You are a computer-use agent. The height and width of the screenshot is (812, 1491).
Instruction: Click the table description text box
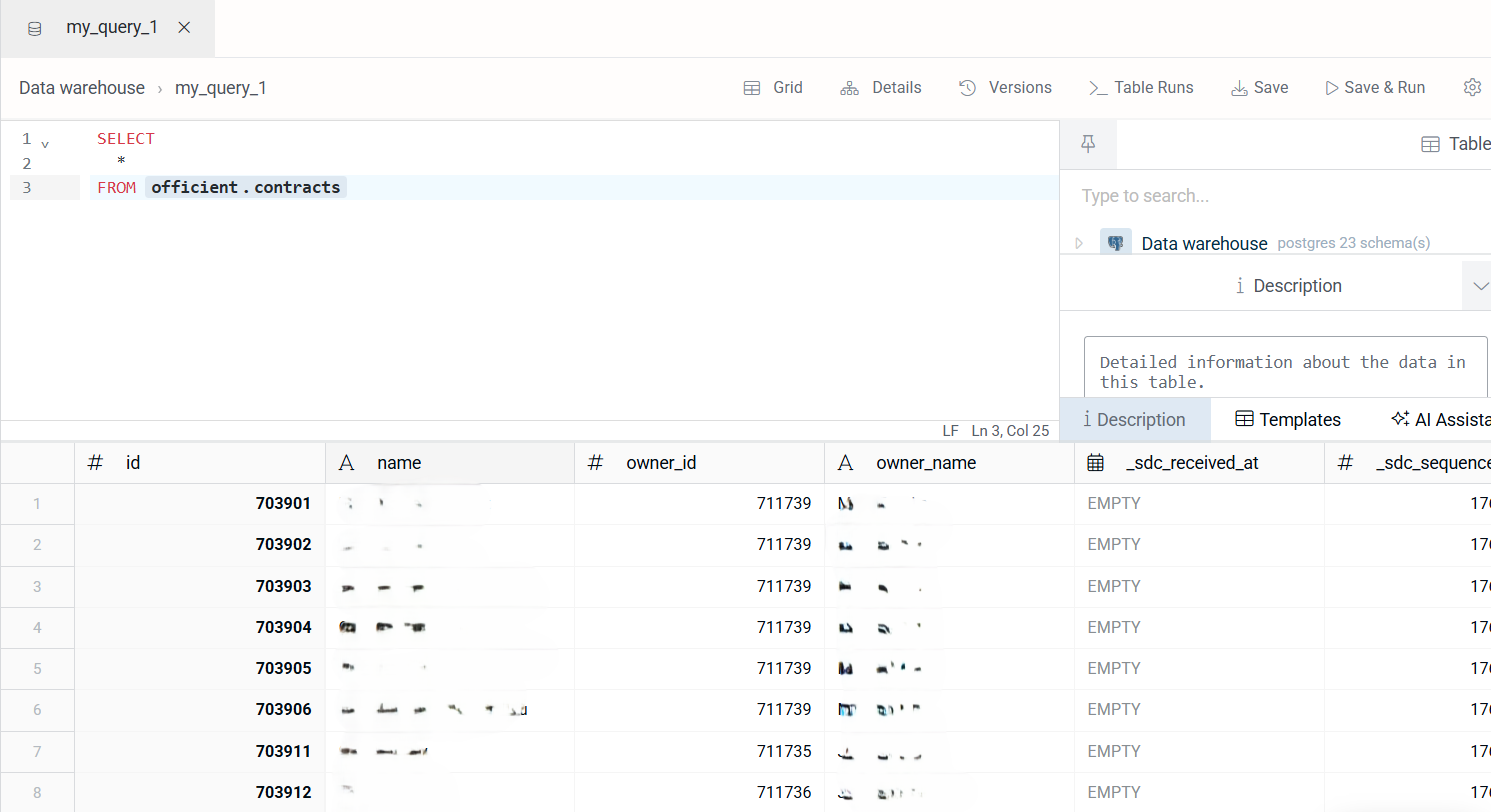pyautogui.click(x=1286, y=366)
